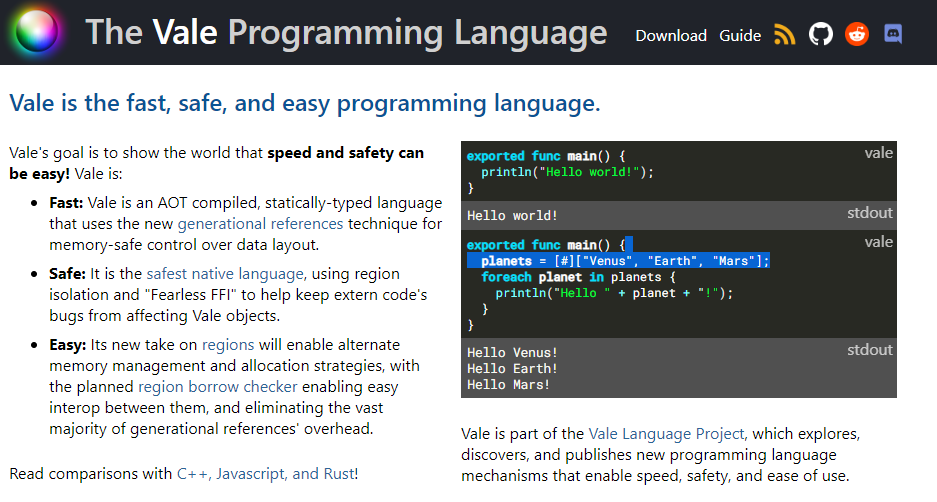Click the bold 'Safe:' bullet label
The width and height of the screenshot is (937, 502).
click(x=68, y=274)
